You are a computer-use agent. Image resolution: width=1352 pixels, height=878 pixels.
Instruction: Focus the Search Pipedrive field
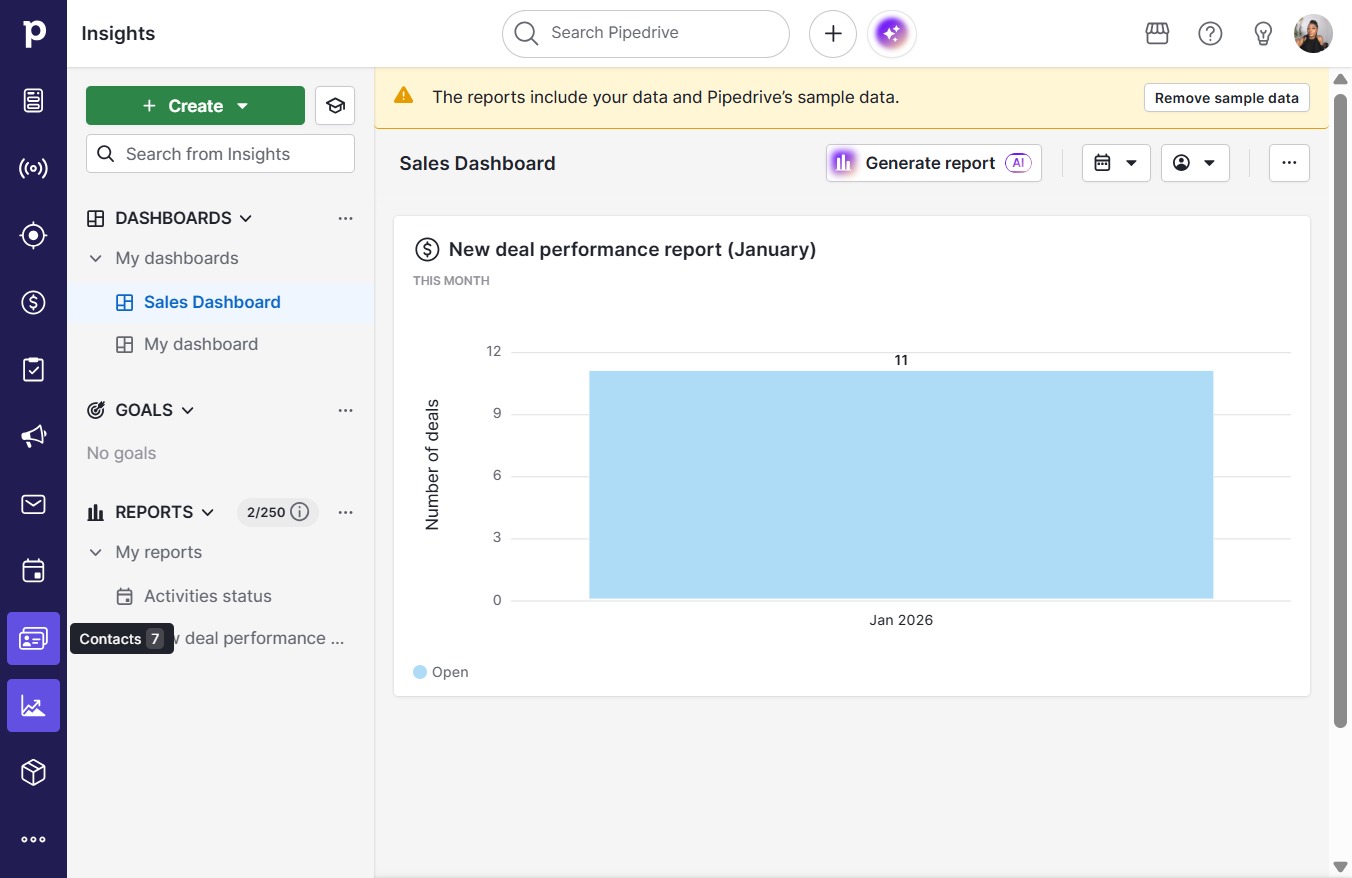tap(646, 34)
